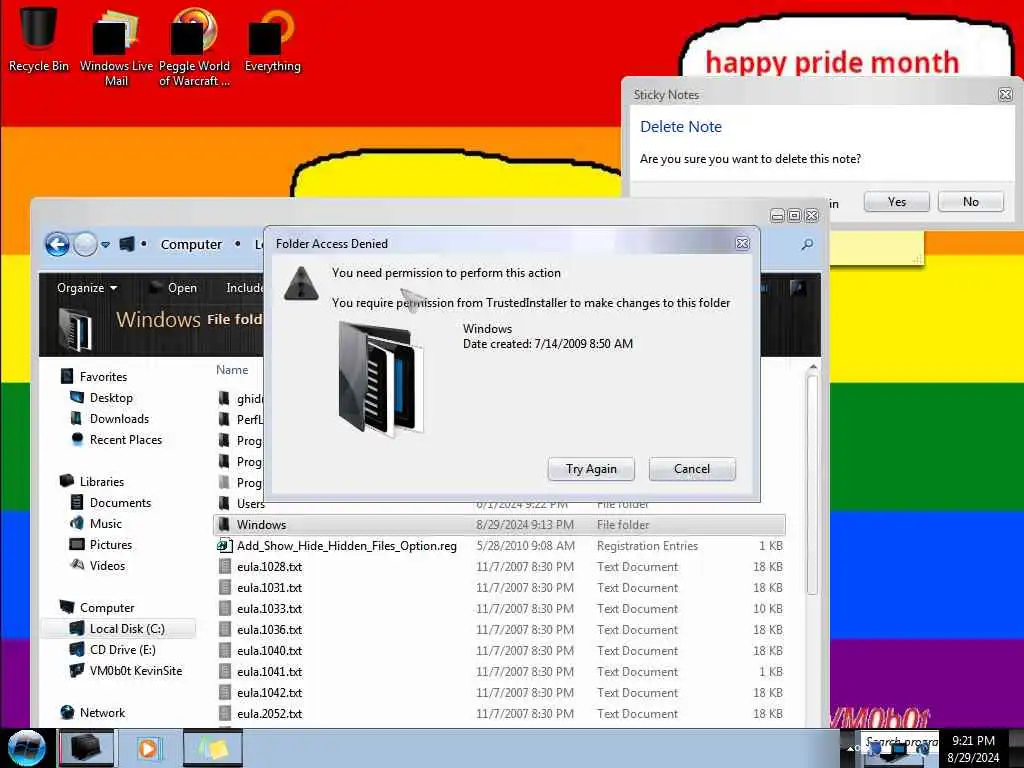Screen dimensions: 1024x768
Task: Select Local Disk (C:) in navigation pane
Action: pos(119,628)
